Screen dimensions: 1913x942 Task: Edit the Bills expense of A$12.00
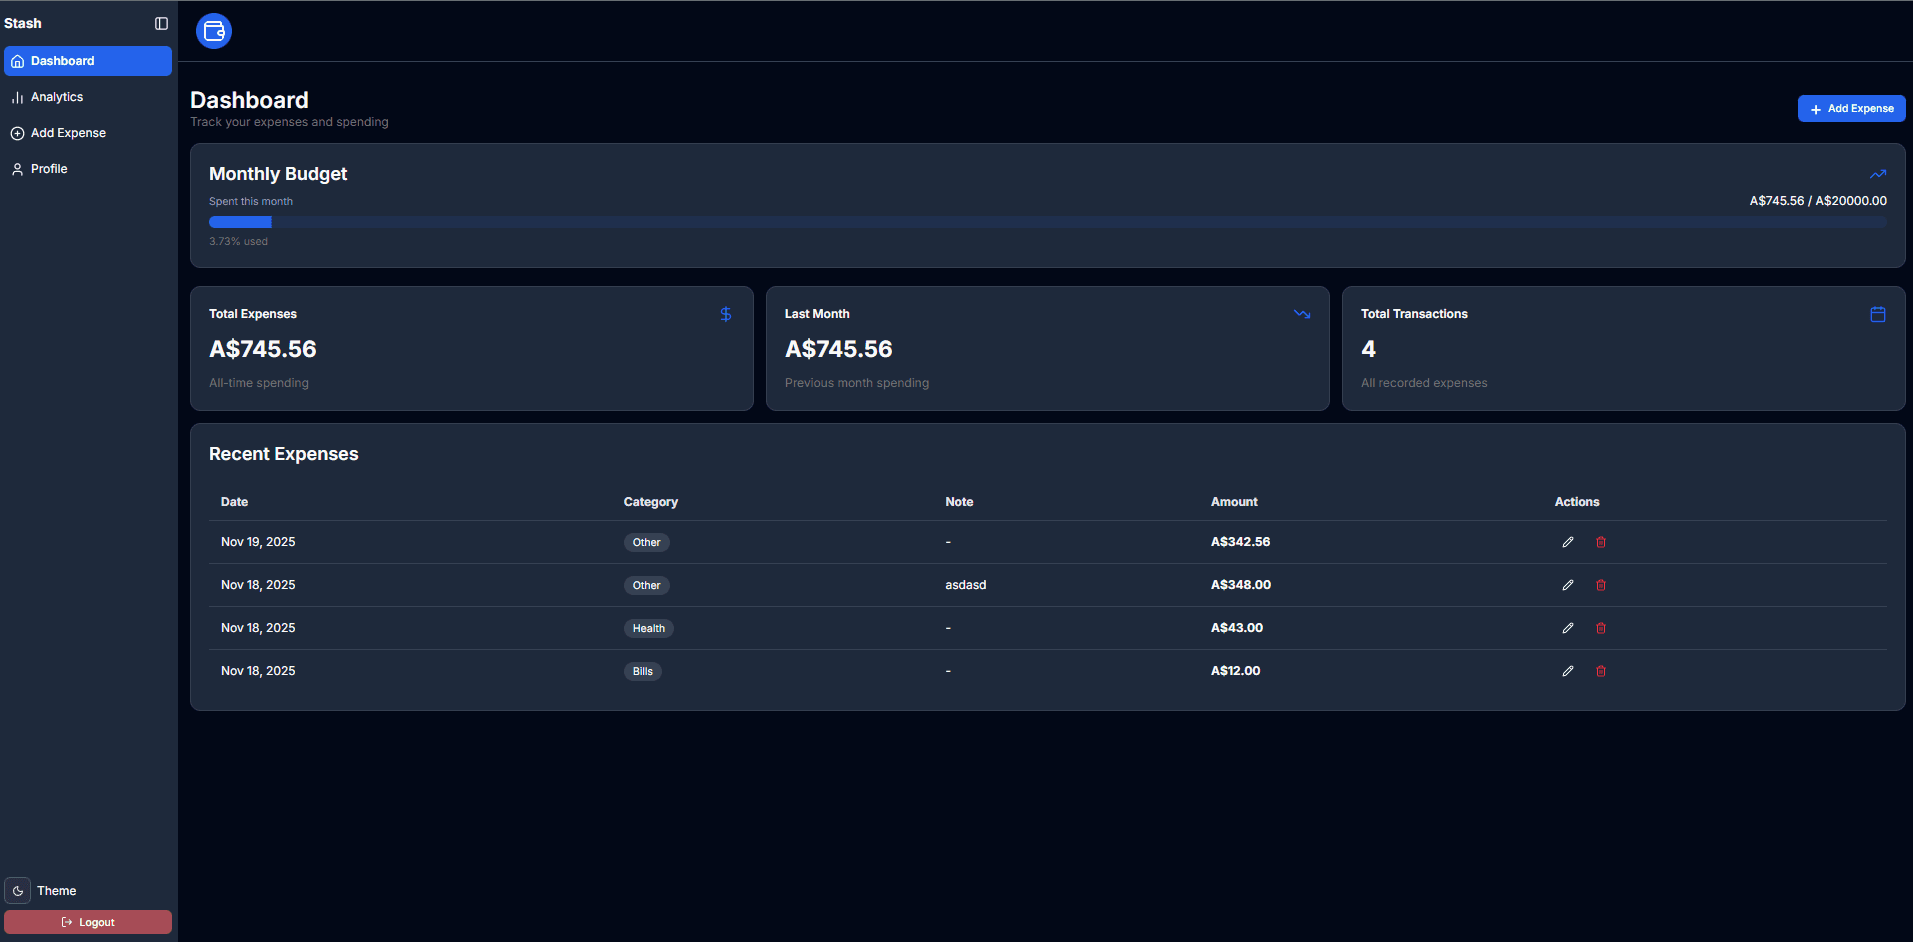pyautogui.click(x=1568, y=671)
